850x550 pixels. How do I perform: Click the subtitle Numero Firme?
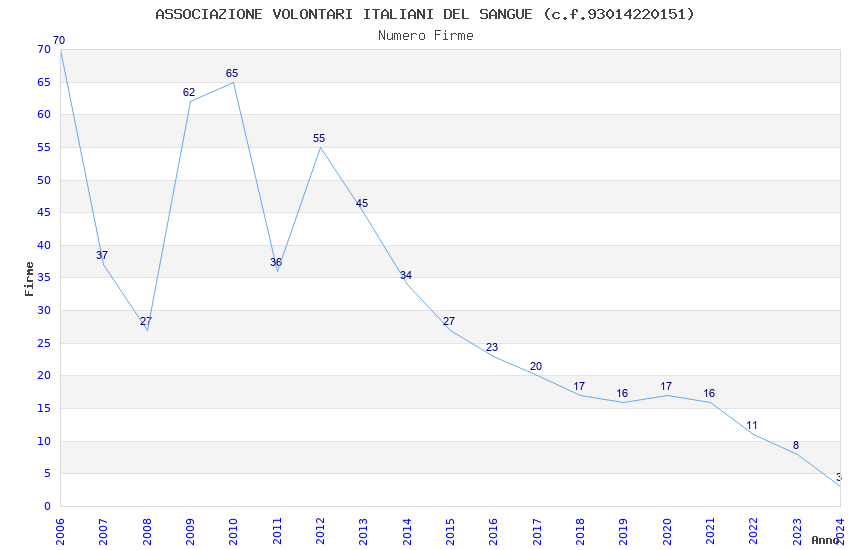(x=426, y=36)
